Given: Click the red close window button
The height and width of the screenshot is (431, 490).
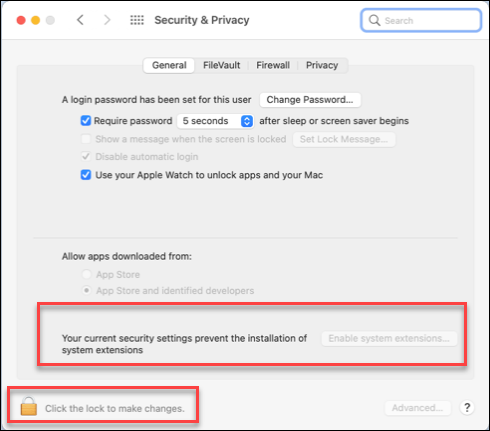Looking at the screenshot, I should [21, 20].
